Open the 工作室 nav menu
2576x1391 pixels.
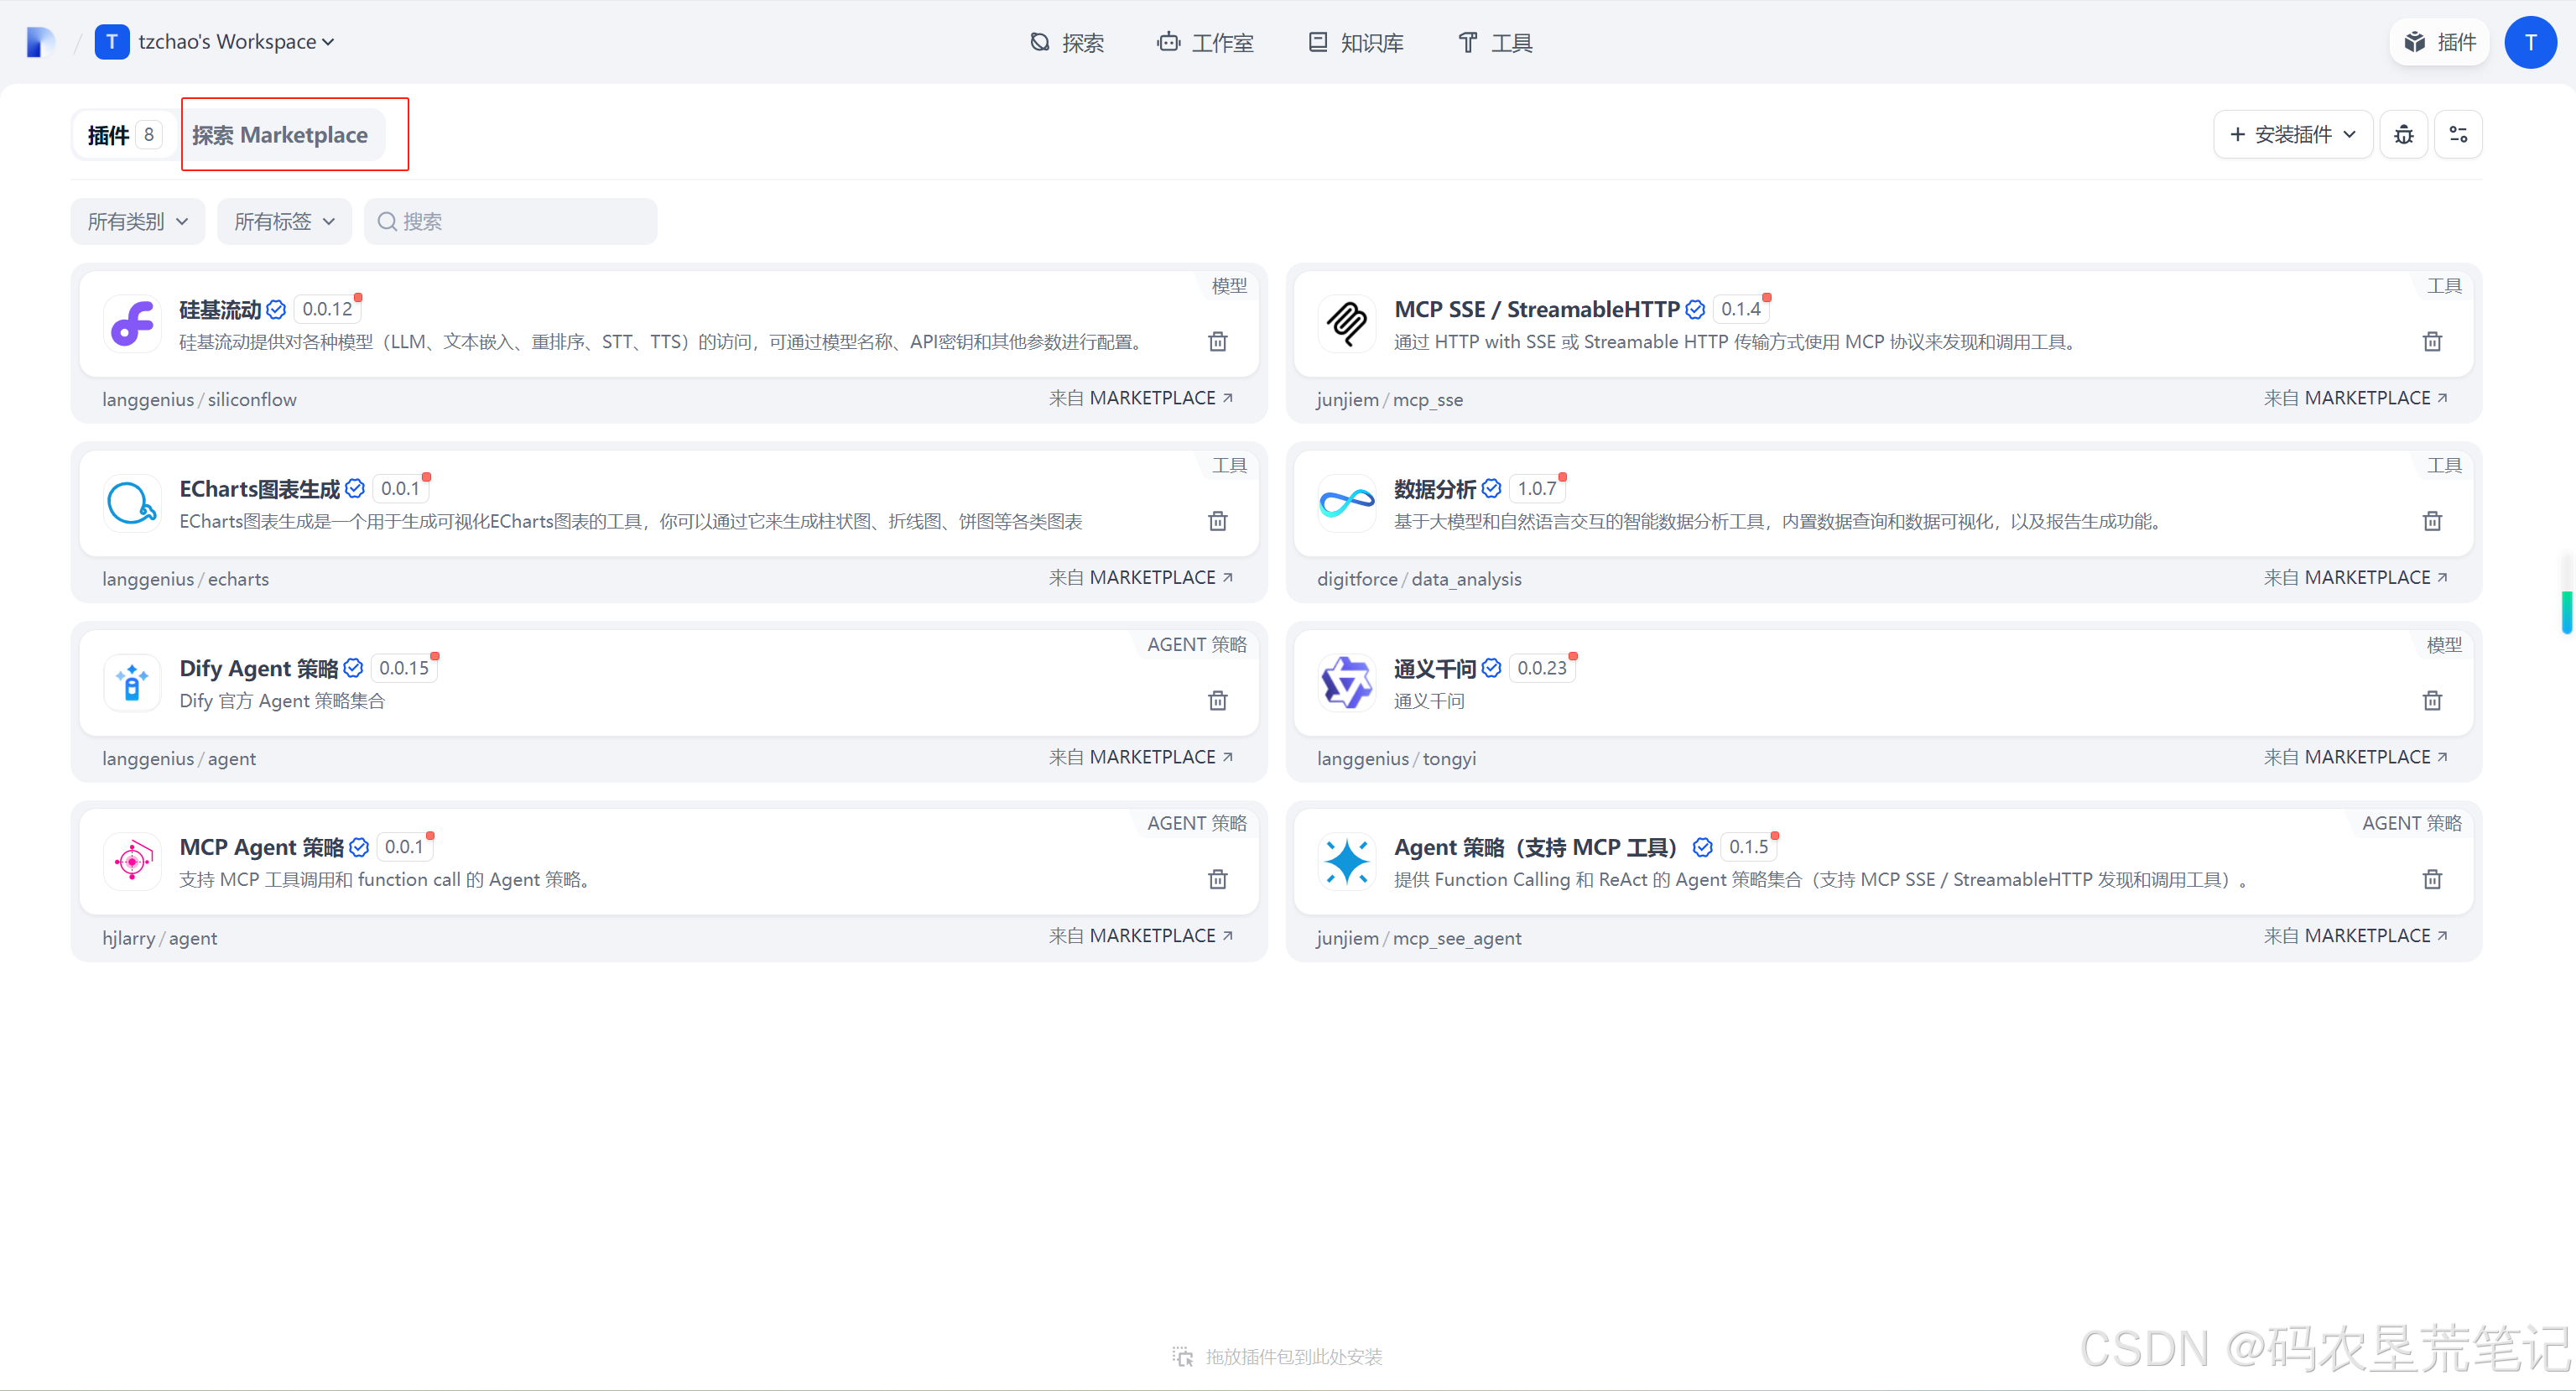(1205, 42)
